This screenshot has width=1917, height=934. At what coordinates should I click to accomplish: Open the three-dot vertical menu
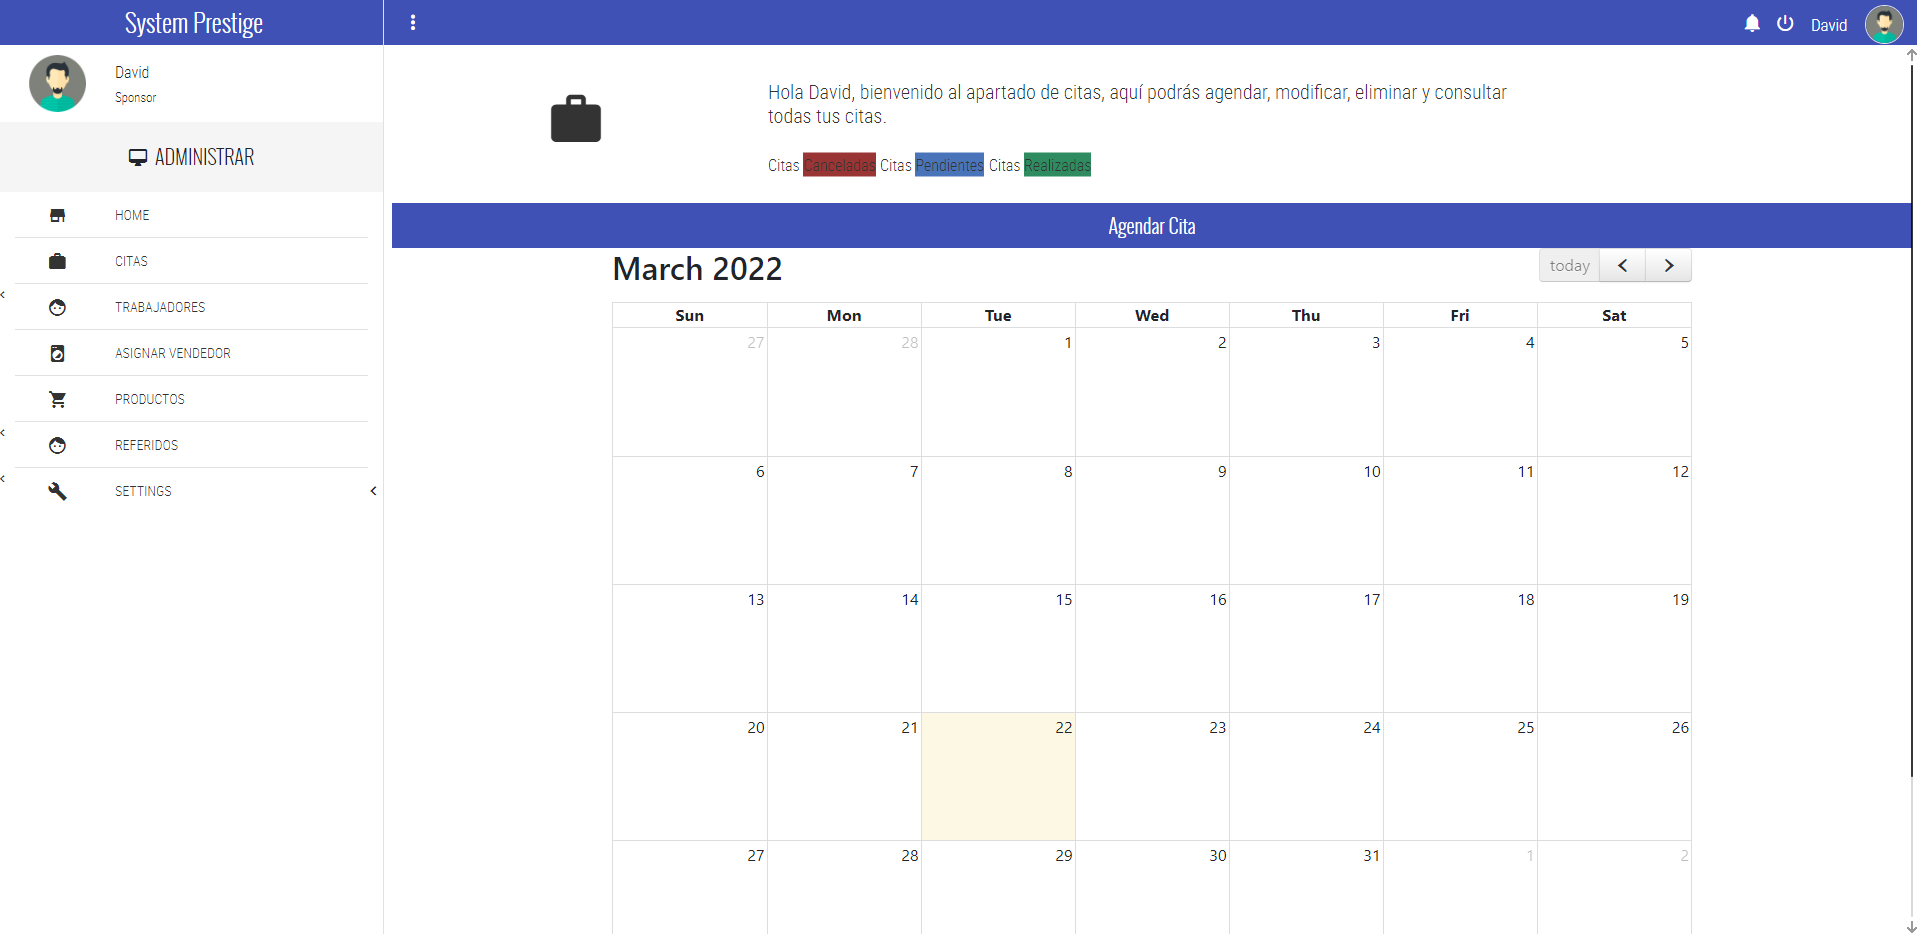tap(413, 23)
